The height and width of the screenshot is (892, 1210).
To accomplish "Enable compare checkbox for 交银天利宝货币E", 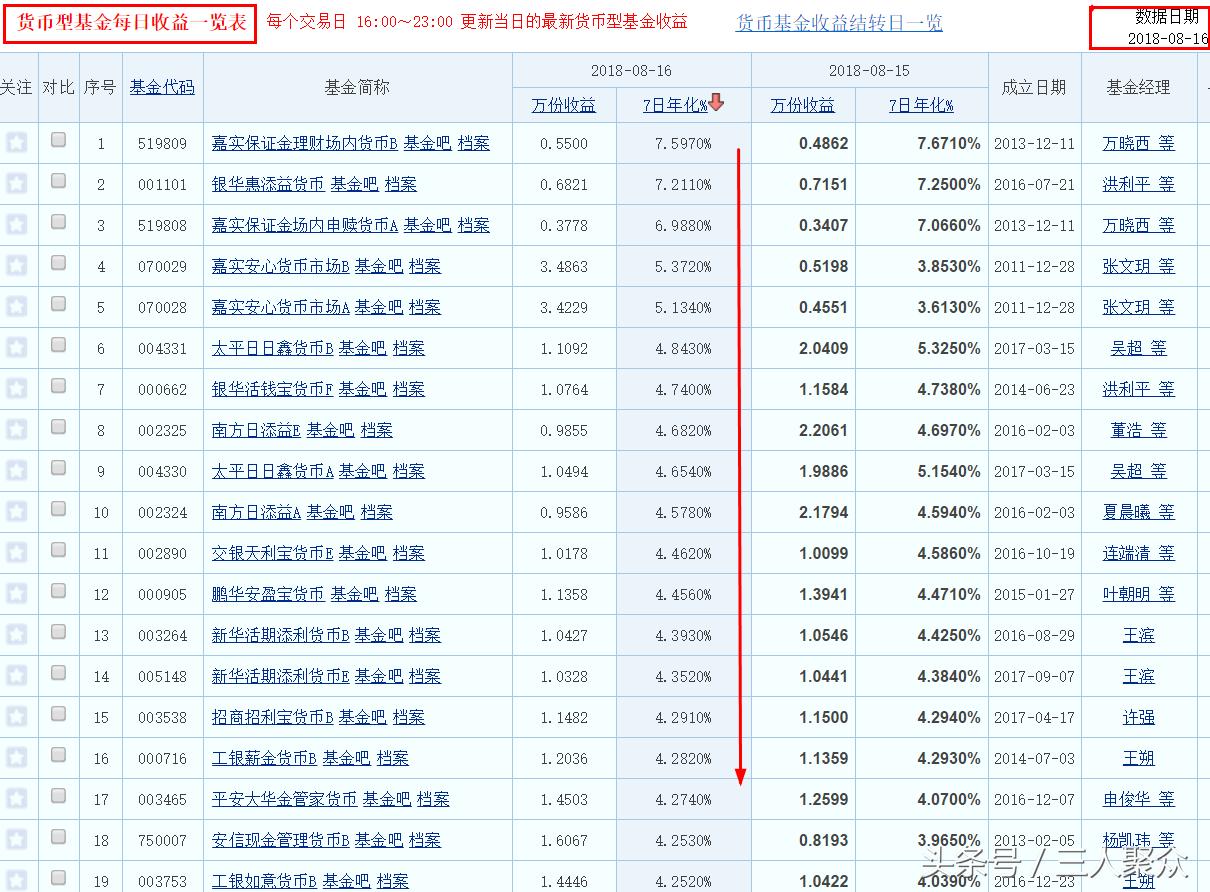I will (x=58, y=553).
